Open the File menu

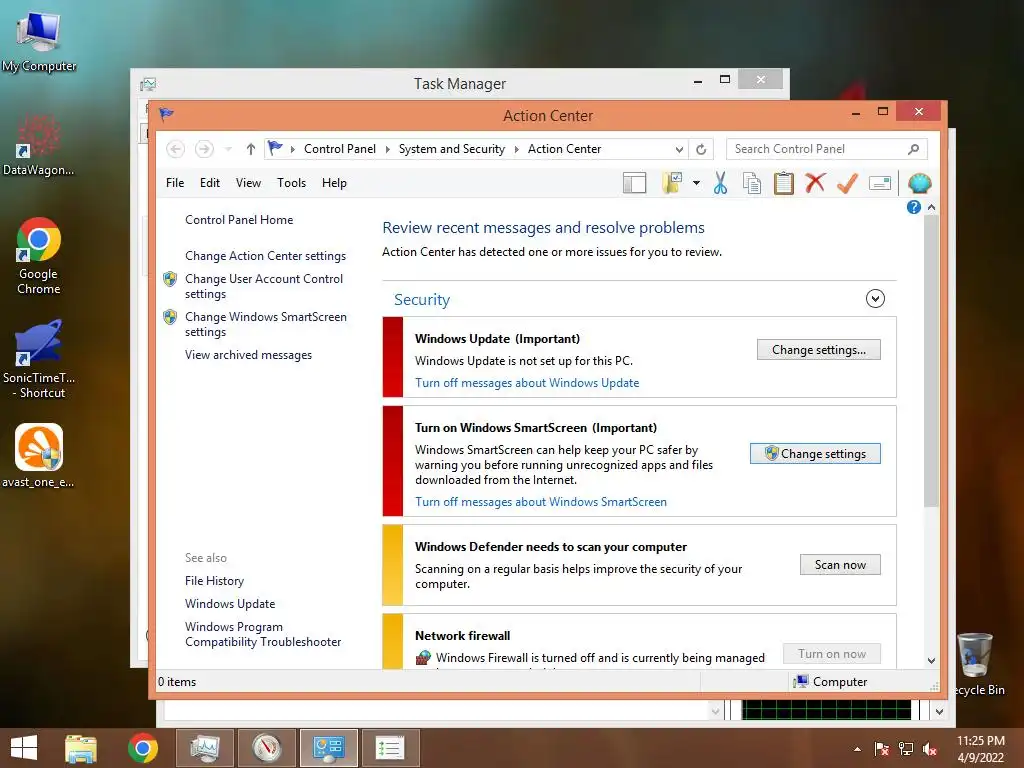coord(175,183)
